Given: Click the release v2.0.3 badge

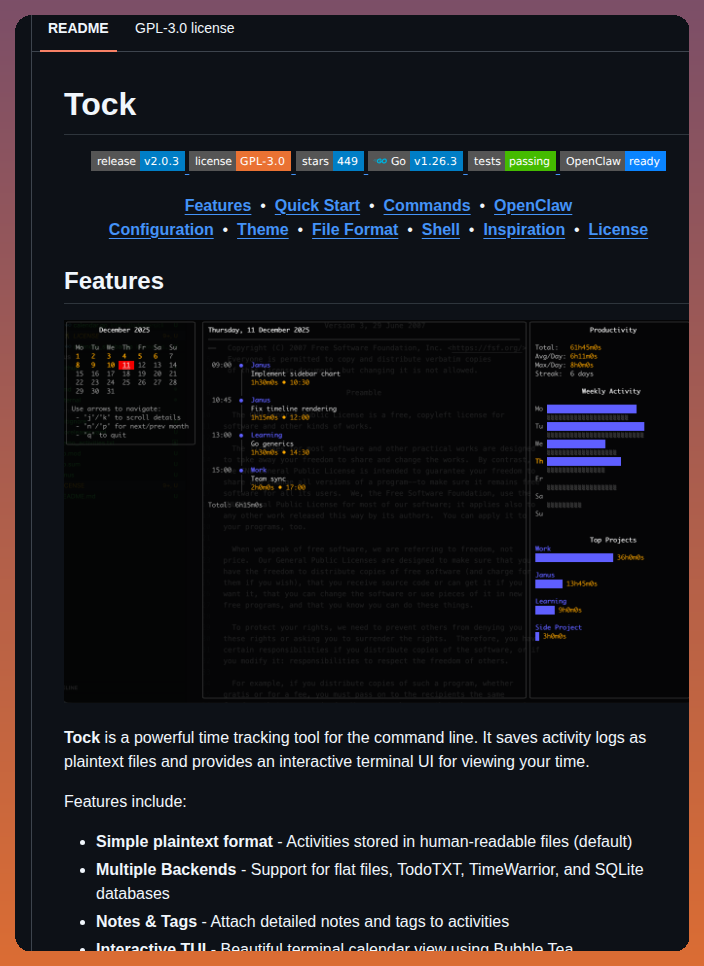Looking at the screenshot, I should tap(138, 161).
